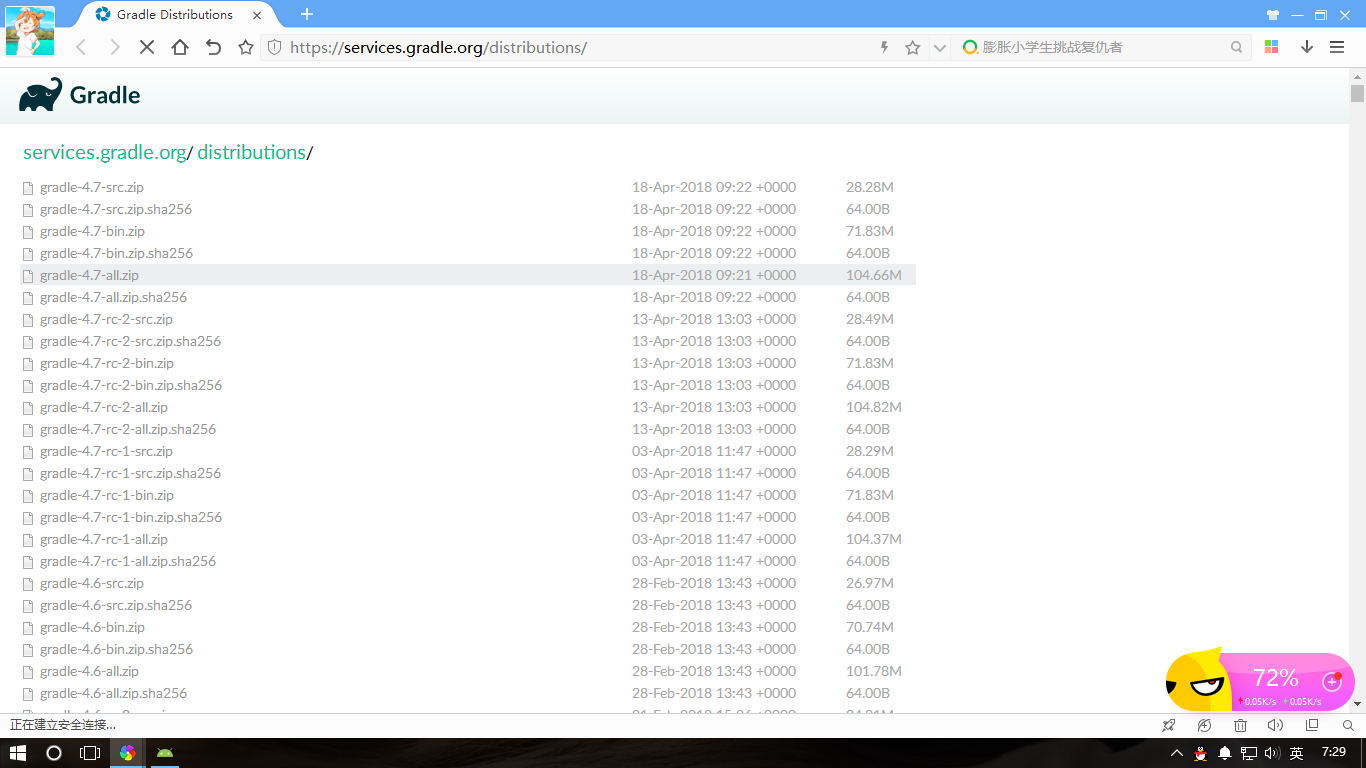
Task: Click the star icon left of the address bar
Action: (246, 47)
